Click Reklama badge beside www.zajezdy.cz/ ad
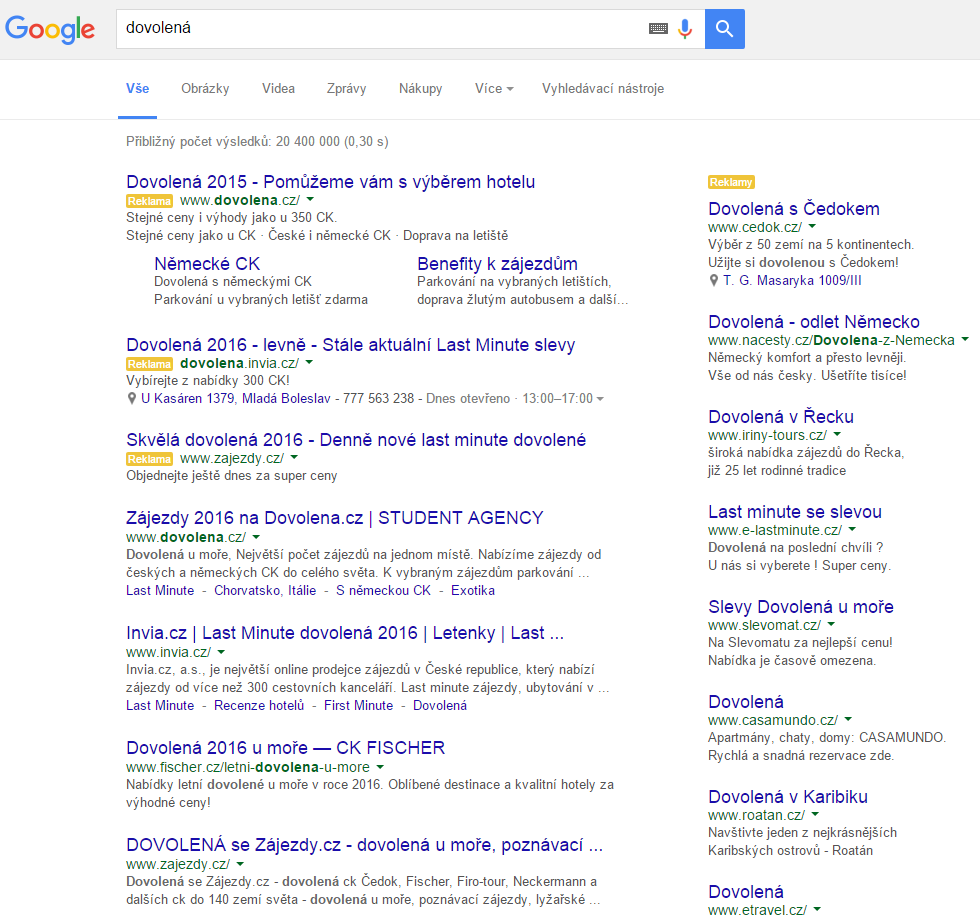Viewport: 980px width, 921px height. (149, 459)
